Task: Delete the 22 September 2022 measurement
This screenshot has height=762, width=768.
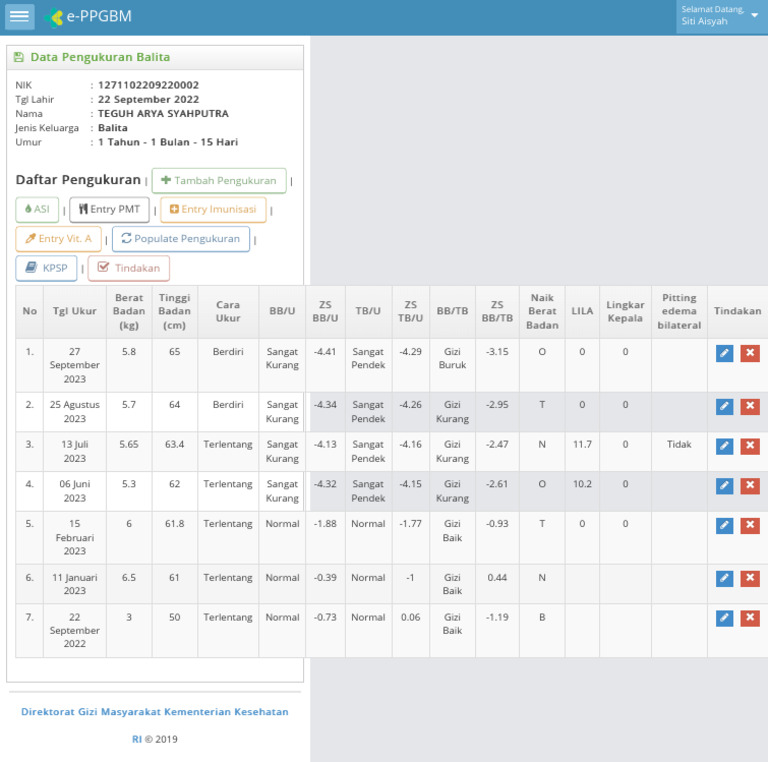Action: (x=750, y=619)
